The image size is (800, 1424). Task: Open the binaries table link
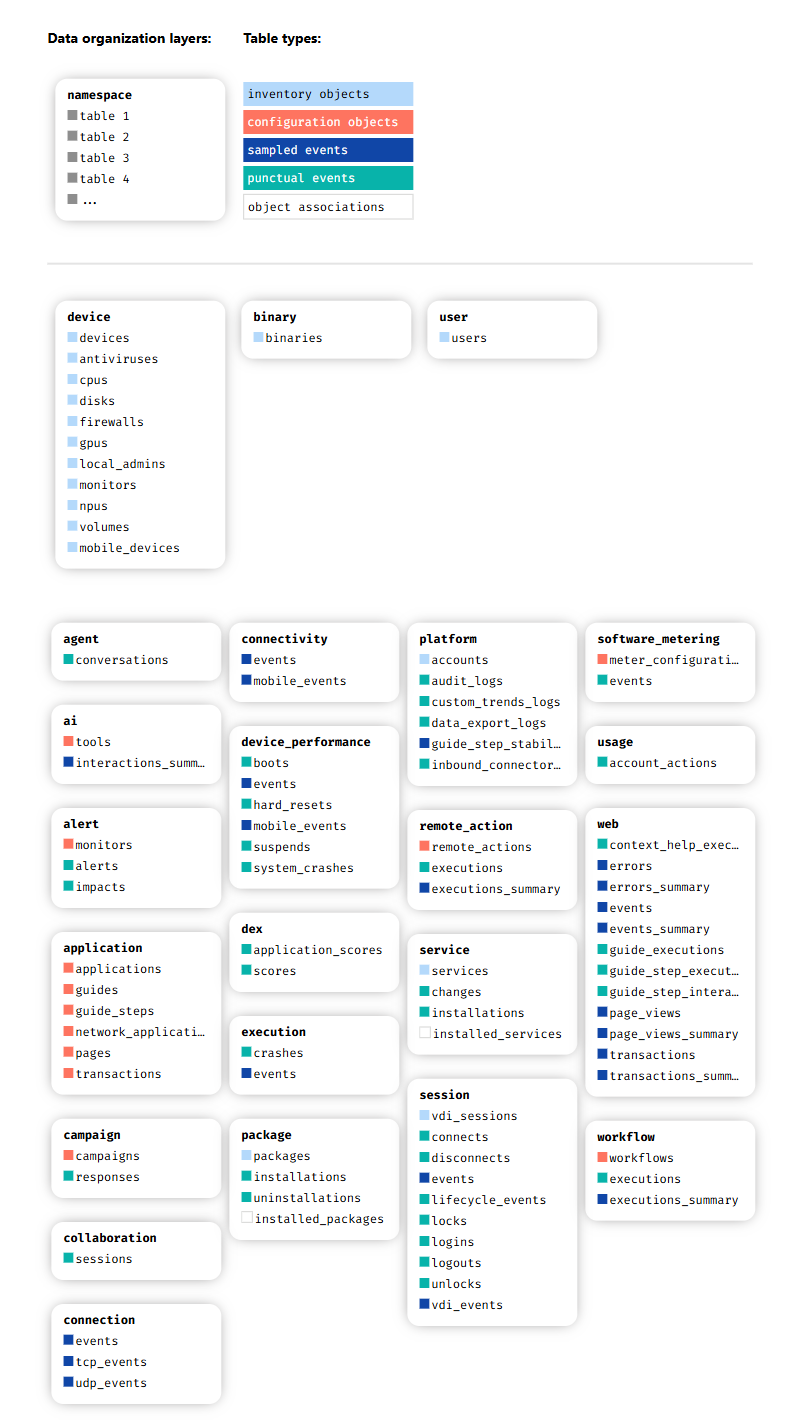coord(294,338)
